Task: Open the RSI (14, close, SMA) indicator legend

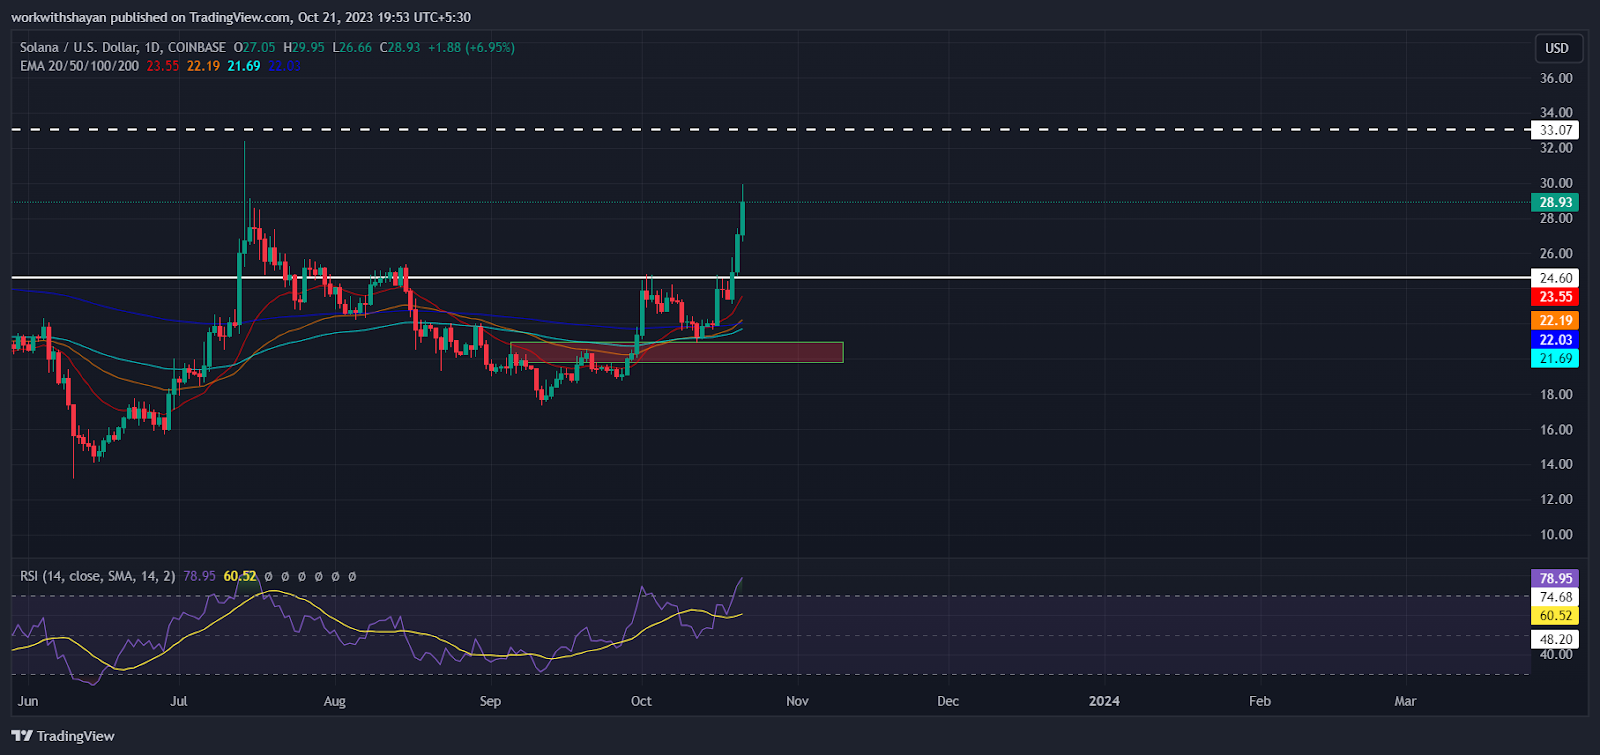Action: (98, 576)
